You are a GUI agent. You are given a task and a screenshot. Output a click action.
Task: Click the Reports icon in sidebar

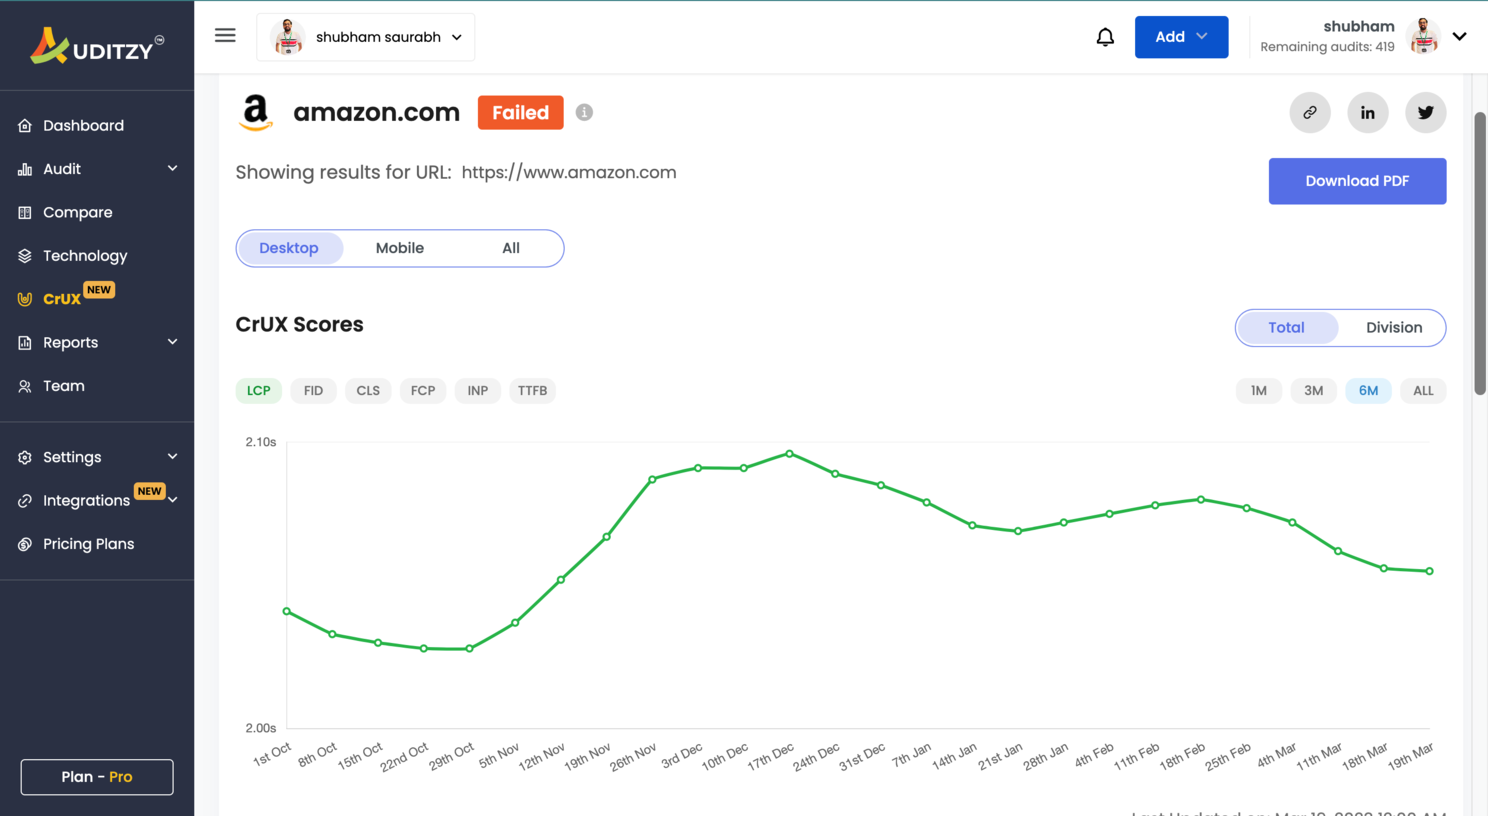(x=25, y=342)
